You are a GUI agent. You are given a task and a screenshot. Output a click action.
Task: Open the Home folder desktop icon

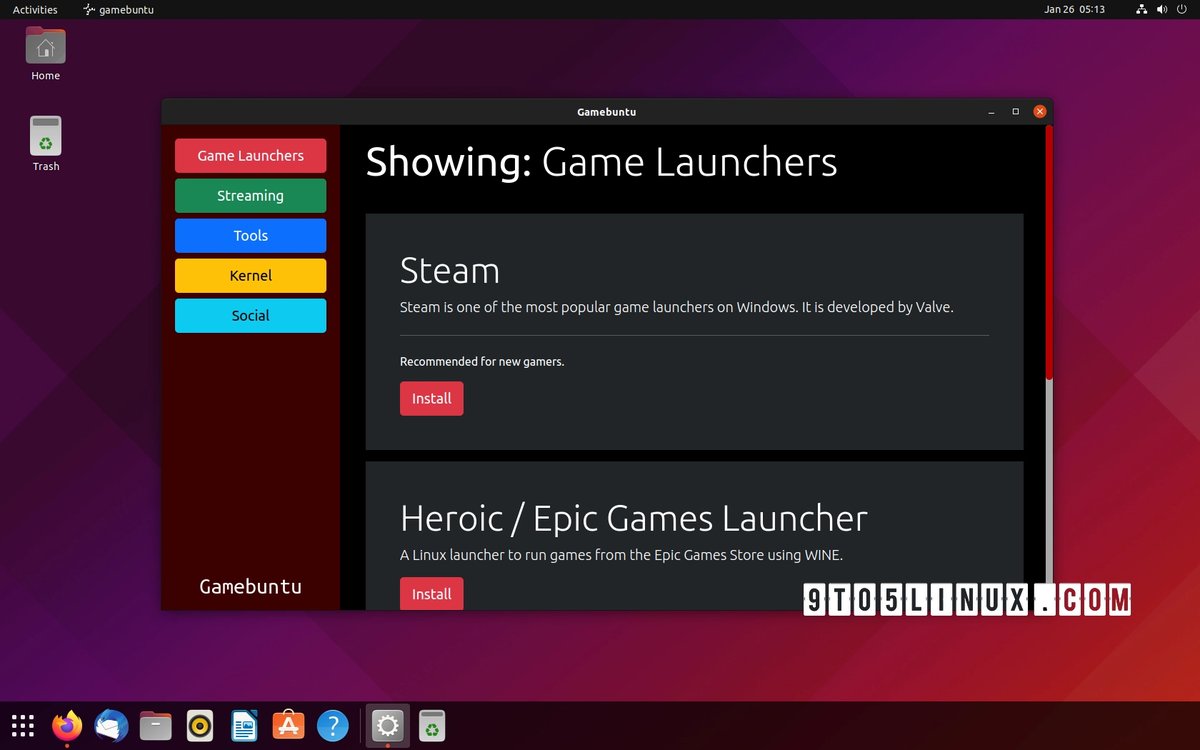pyautogui.click(x=46, y=54)
